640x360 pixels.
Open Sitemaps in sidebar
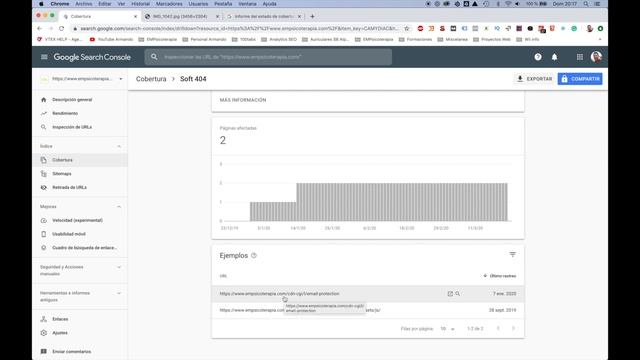[62, 174]
